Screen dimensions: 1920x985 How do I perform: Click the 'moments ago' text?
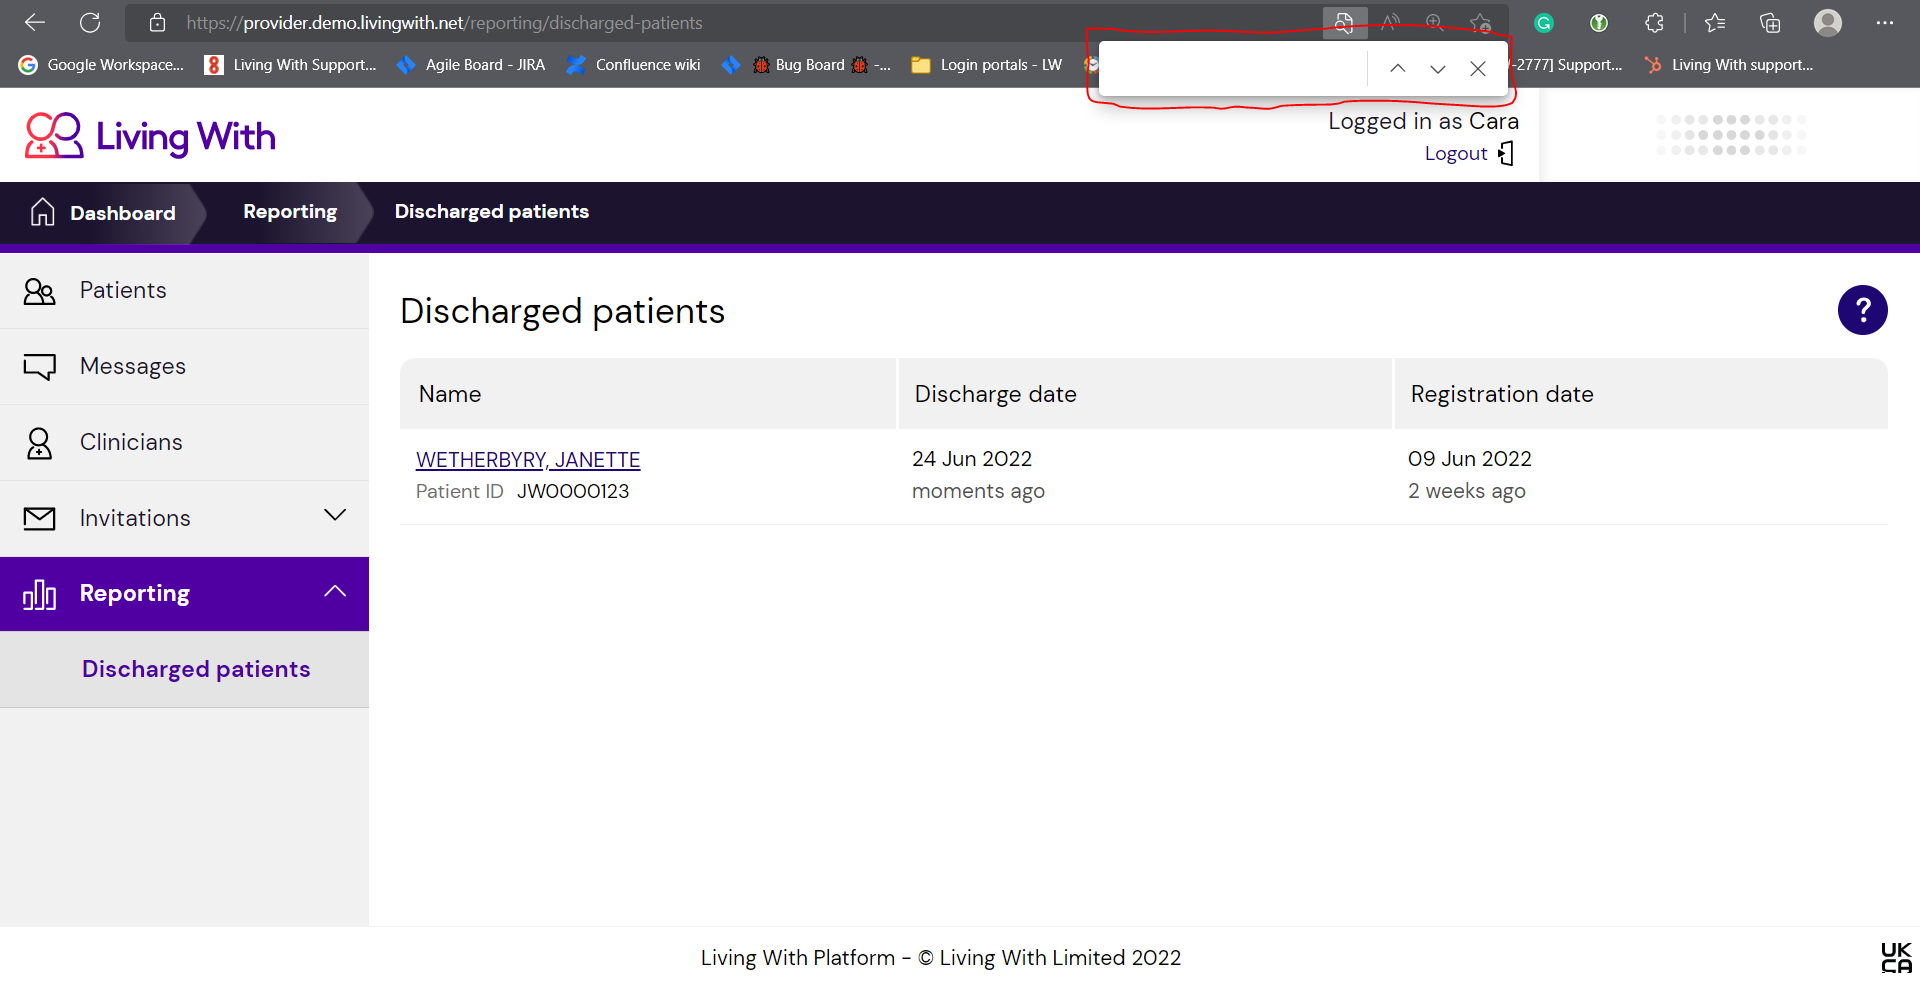click(978, 491)
